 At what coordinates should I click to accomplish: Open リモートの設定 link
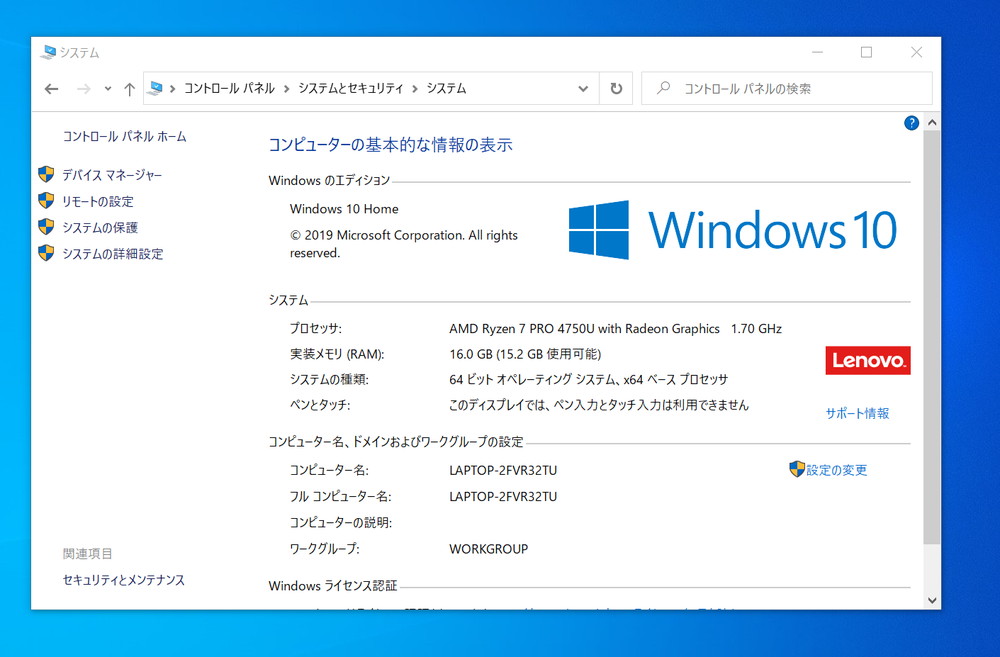click(x=98, y=202)
